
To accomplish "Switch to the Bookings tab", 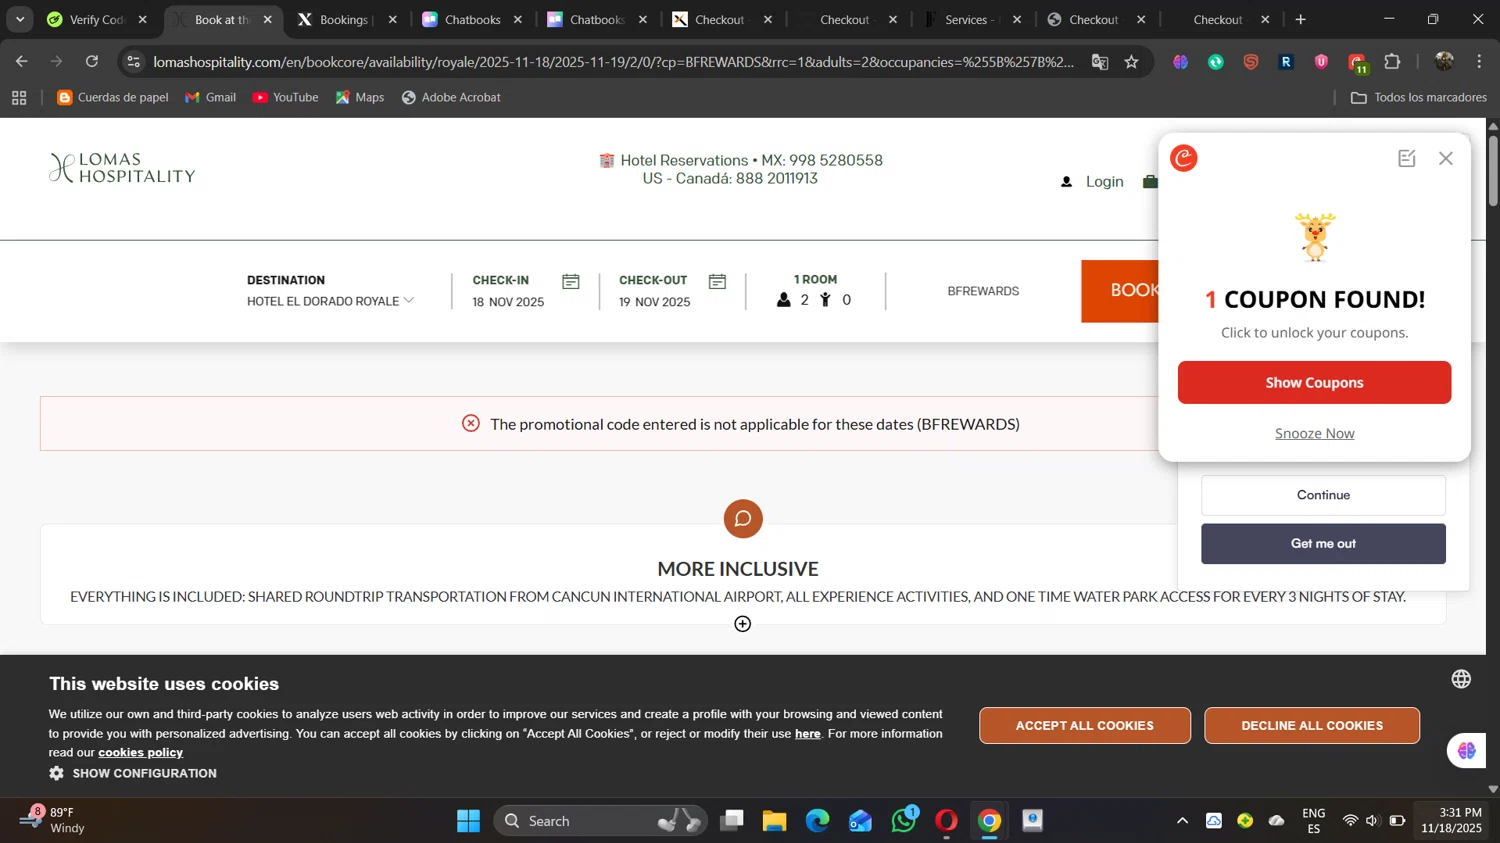I will pyautogui.click(x=346, y=19).
